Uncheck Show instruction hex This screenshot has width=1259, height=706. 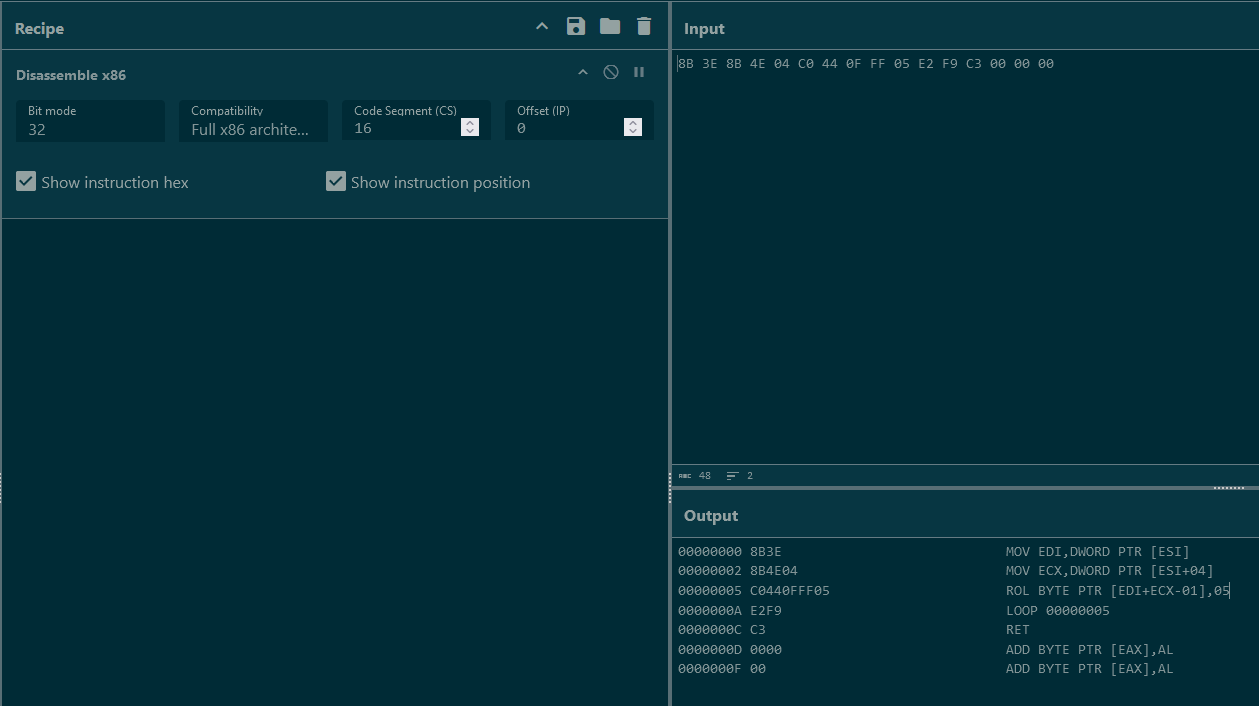26,182
